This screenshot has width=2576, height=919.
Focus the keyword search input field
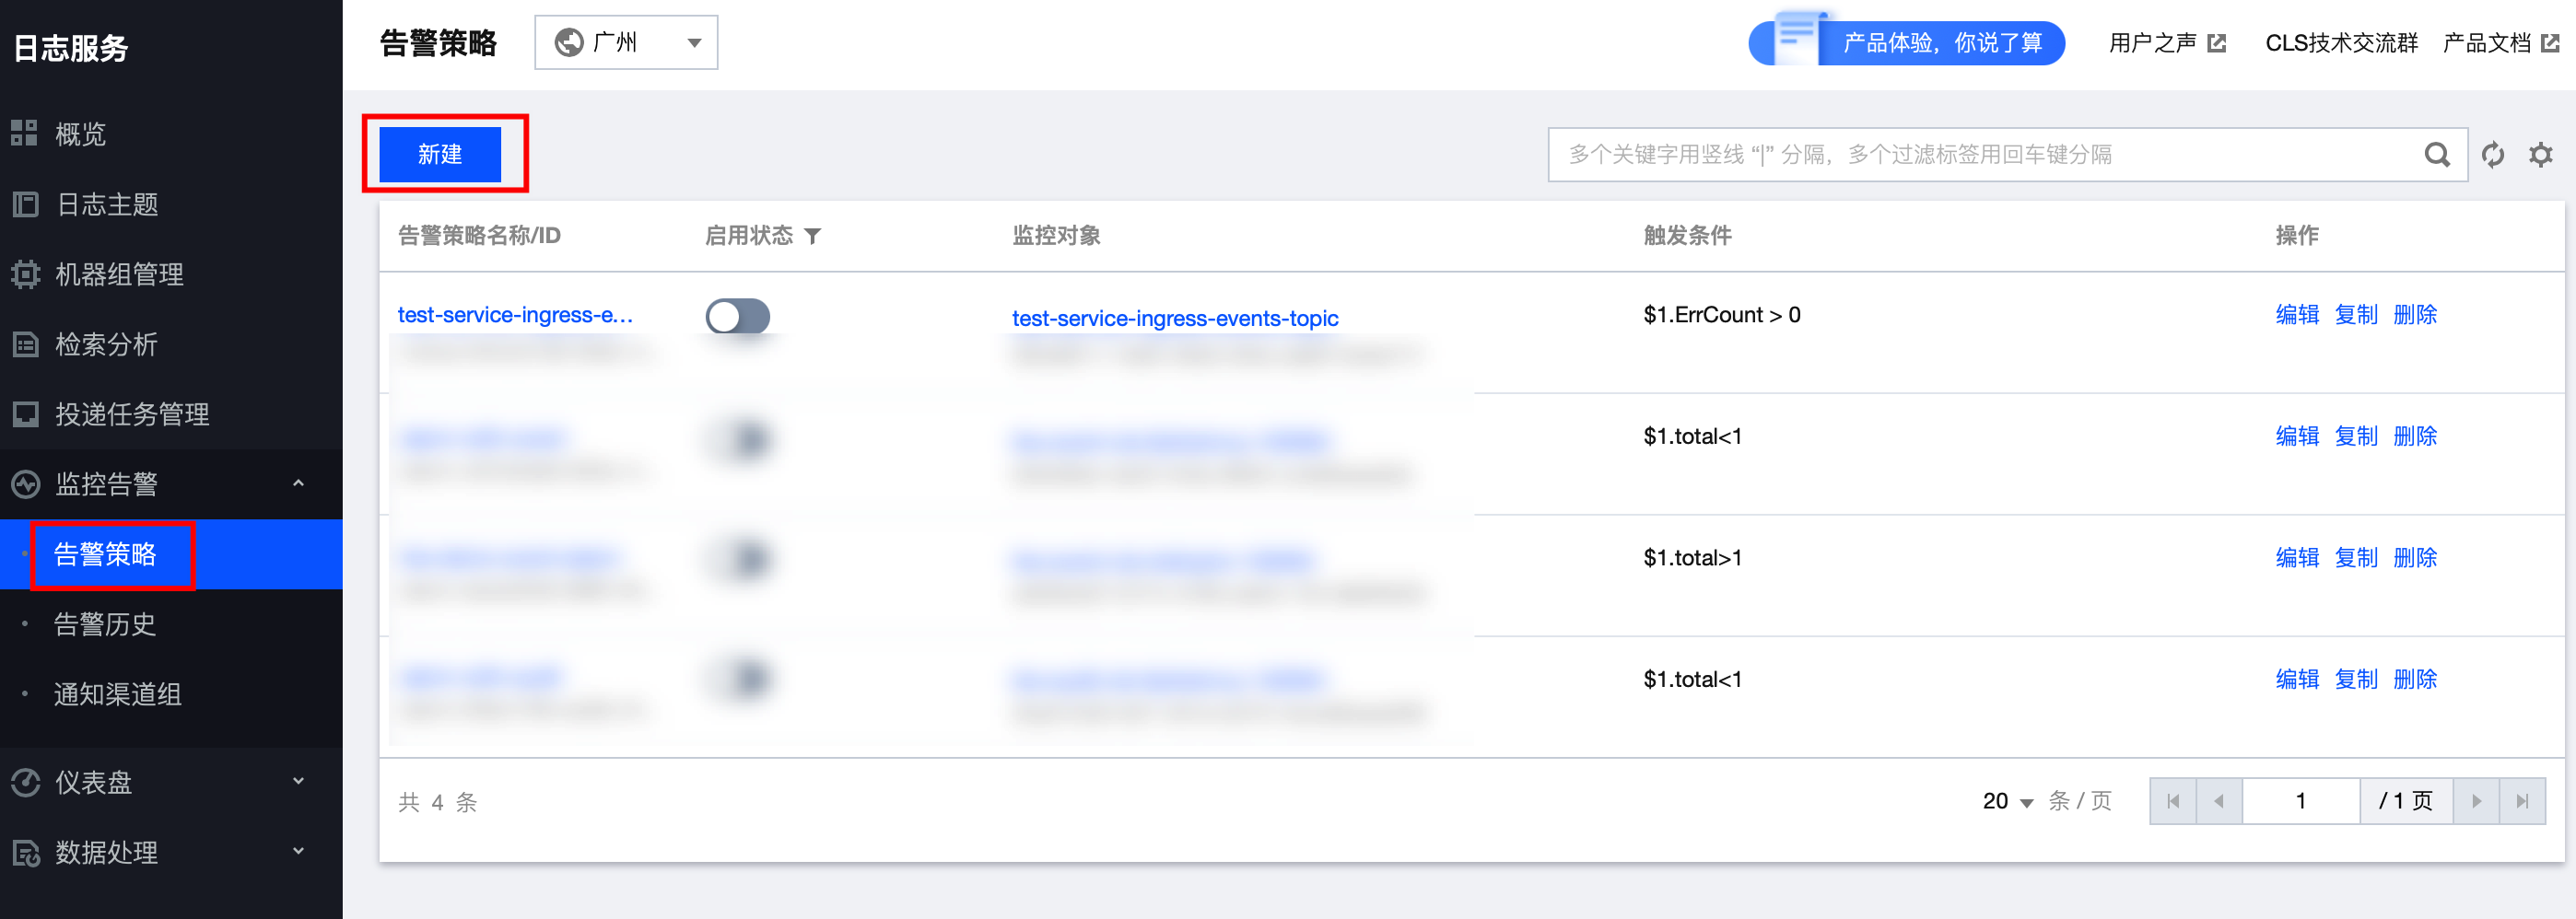[1980, 155]
